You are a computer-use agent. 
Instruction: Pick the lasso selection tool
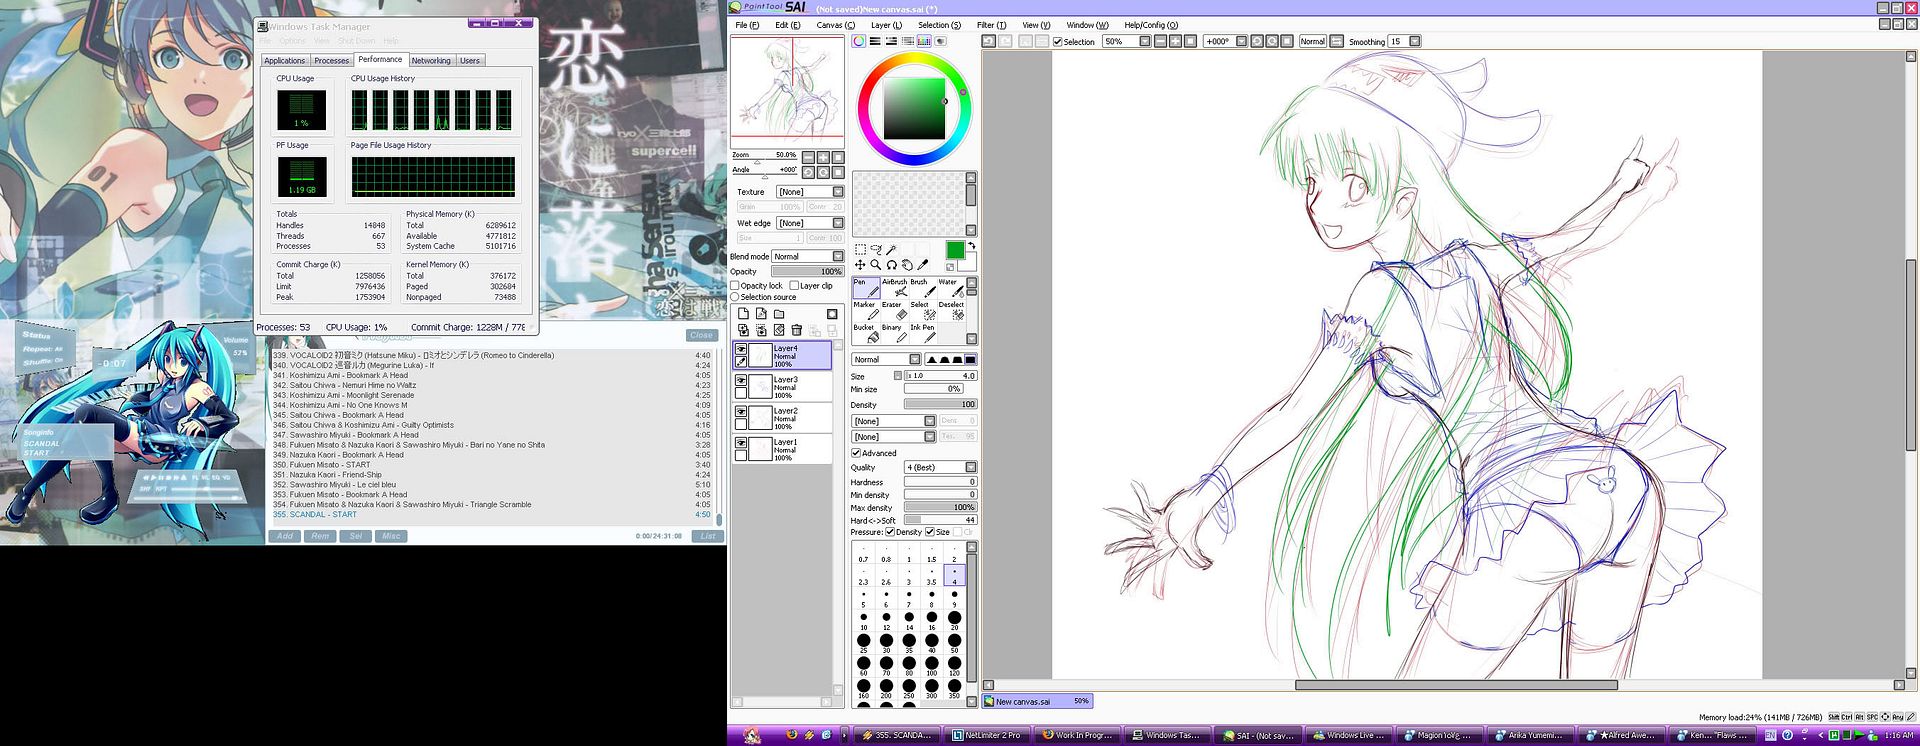click(876, 250)
